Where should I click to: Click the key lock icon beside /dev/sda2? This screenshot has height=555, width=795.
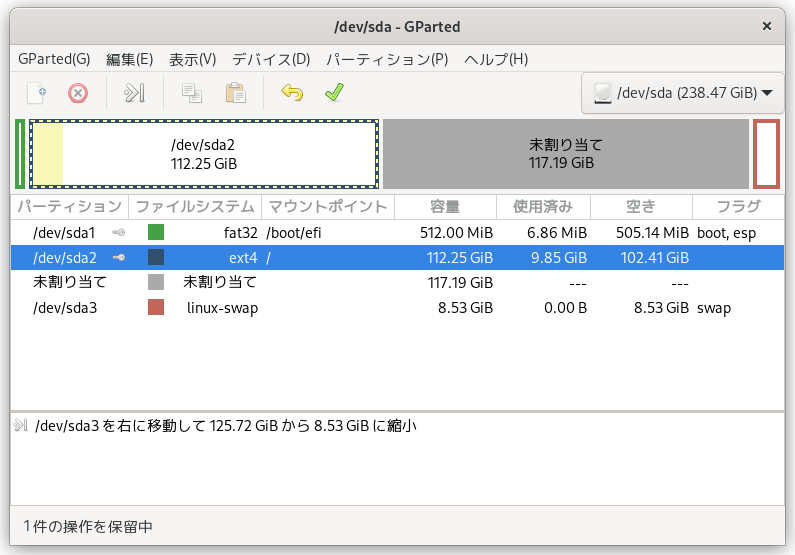tap(119, 257)
